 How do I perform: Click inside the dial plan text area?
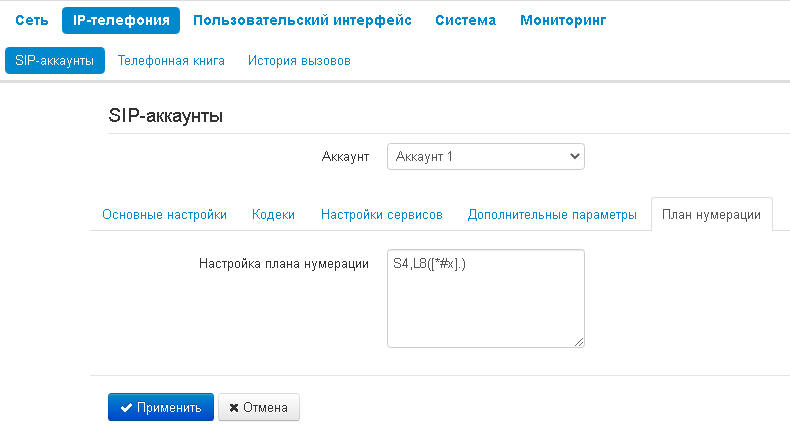[486, 299]
